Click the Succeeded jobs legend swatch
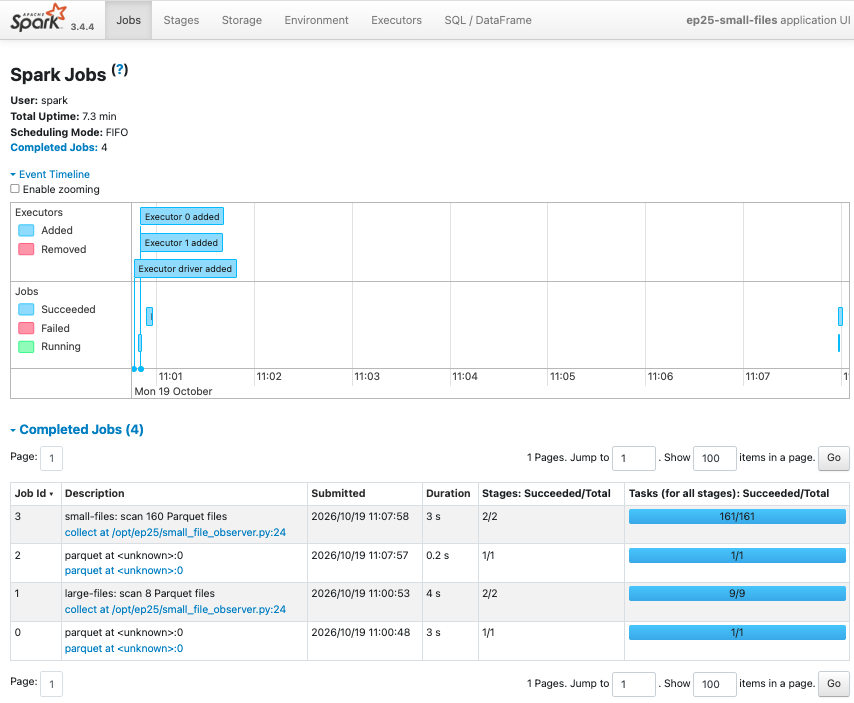This screenshot has width=854, height=703. [x=26, y=309]
